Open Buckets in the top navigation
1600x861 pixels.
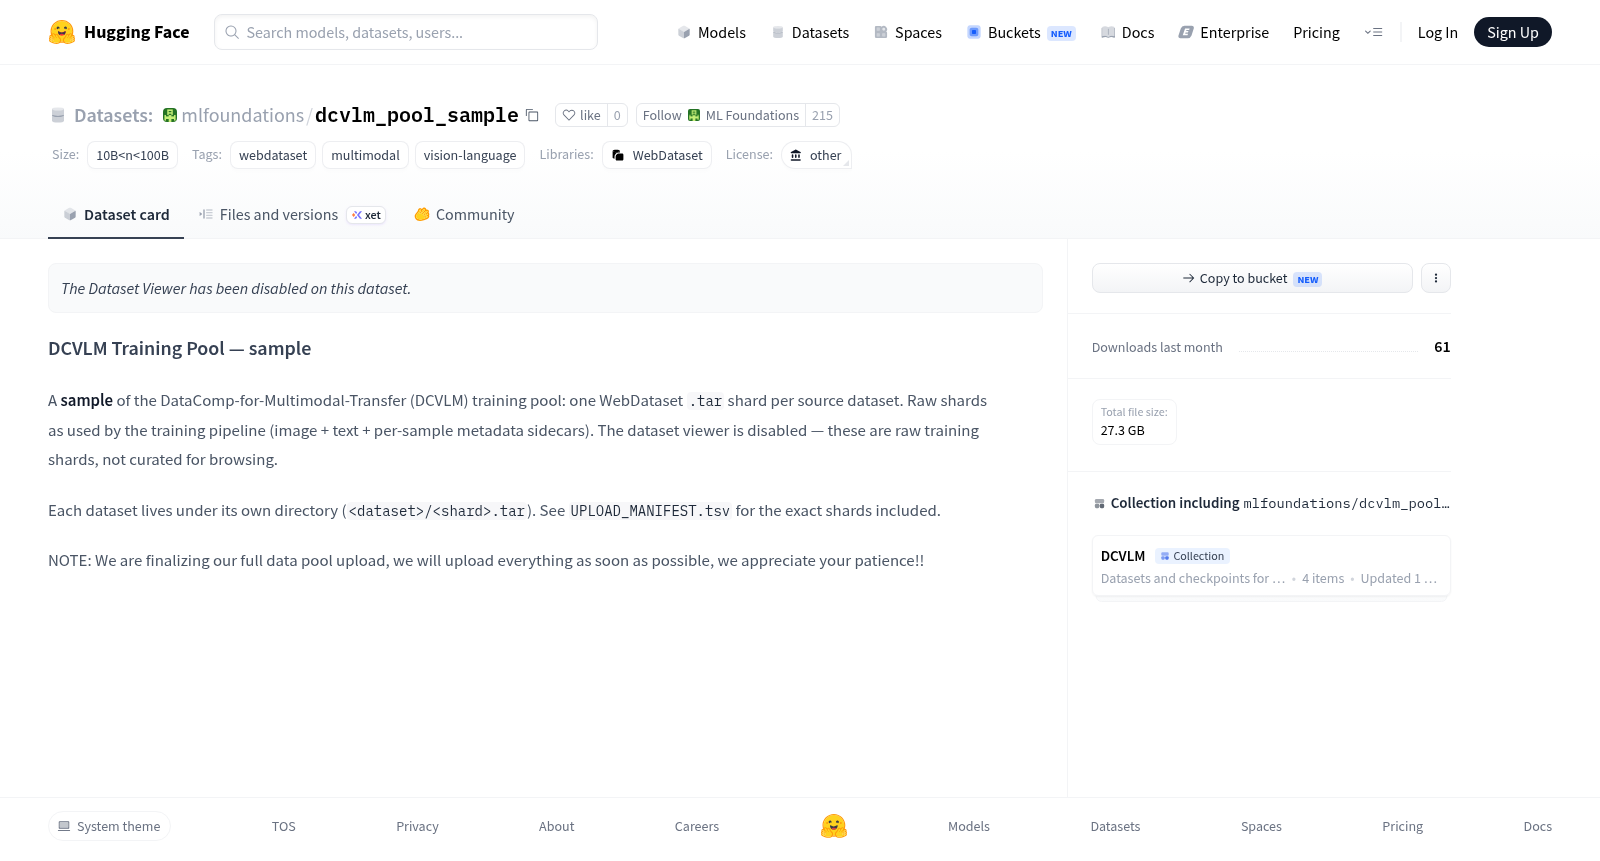pyautogui.click(x=1021, y=32)
